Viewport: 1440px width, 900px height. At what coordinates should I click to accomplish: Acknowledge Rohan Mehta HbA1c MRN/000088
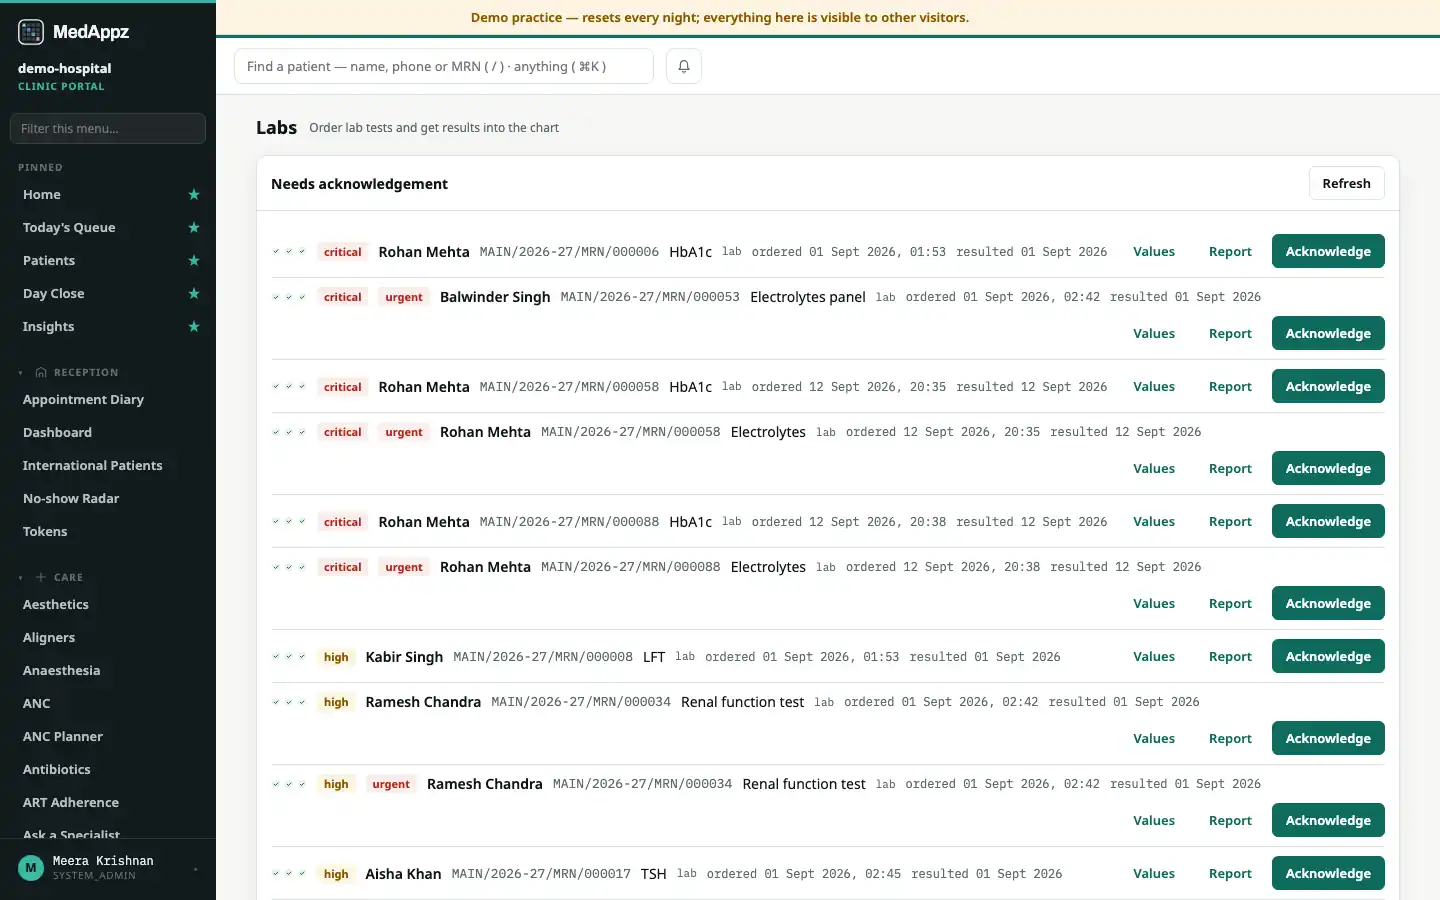[1328, 521]
